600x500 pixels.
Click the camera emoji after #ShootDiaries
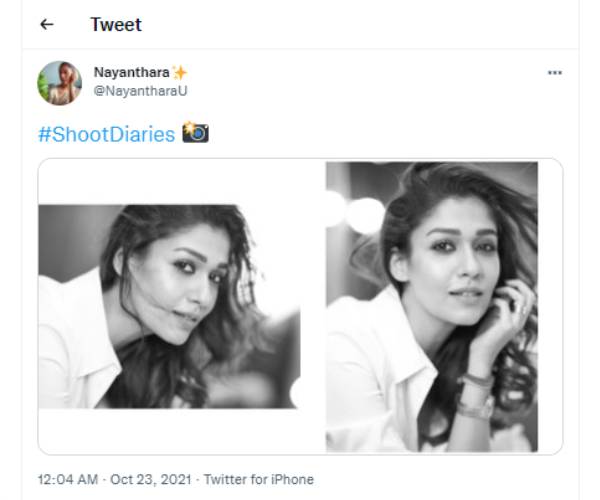[x=195, y=133]
